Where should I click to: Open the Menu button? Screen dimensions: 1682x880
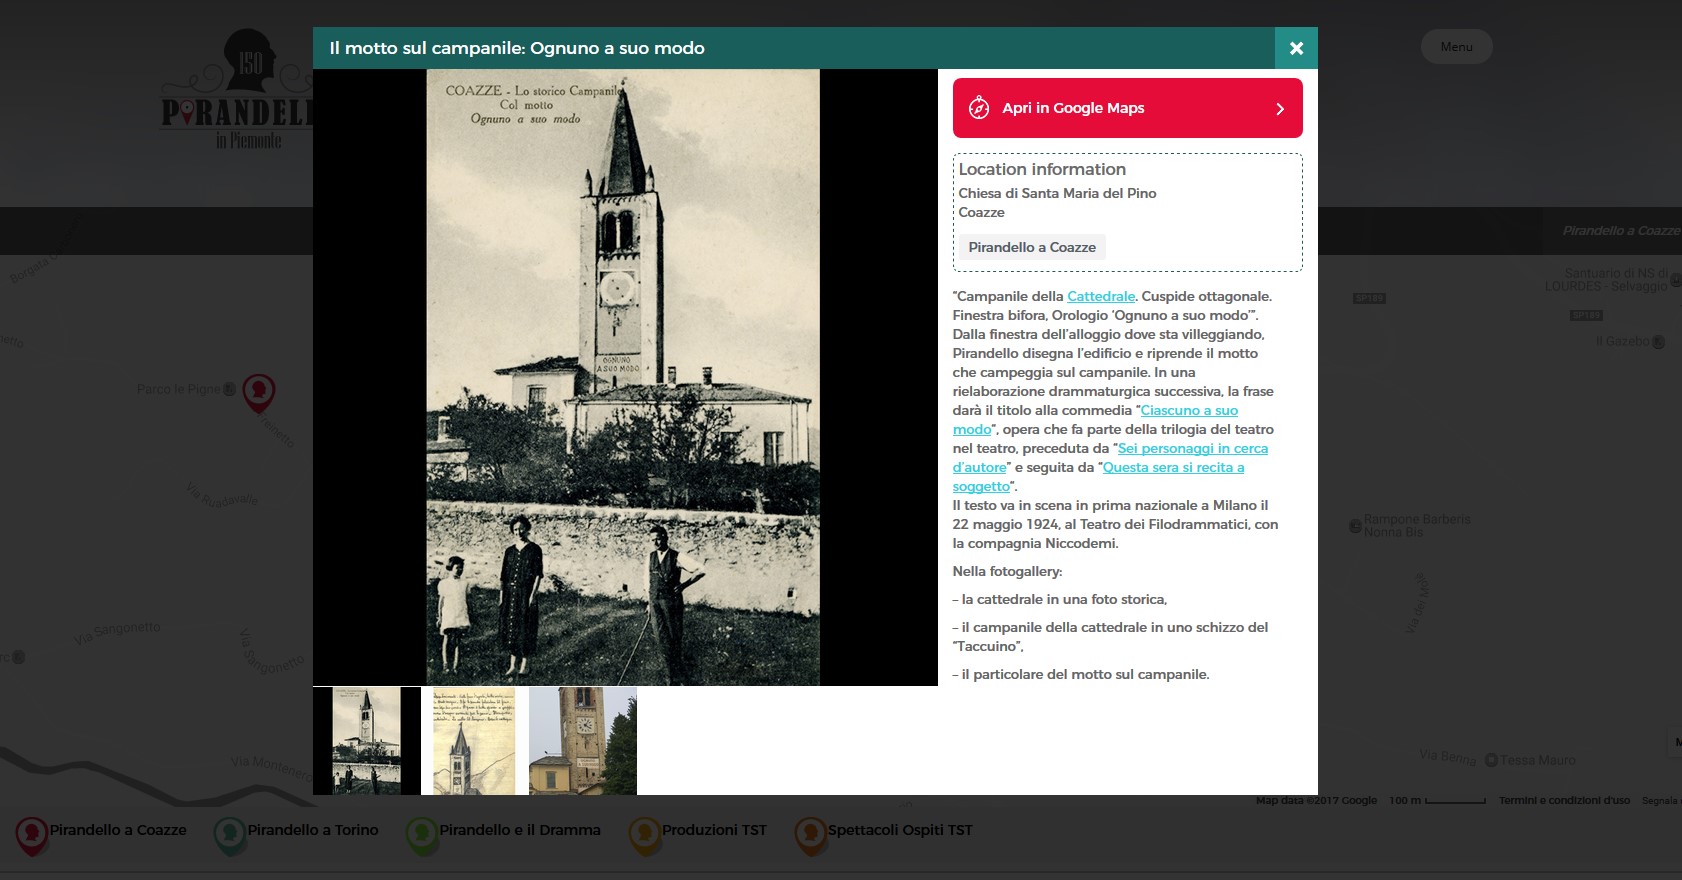click(x=1456, y=47)
